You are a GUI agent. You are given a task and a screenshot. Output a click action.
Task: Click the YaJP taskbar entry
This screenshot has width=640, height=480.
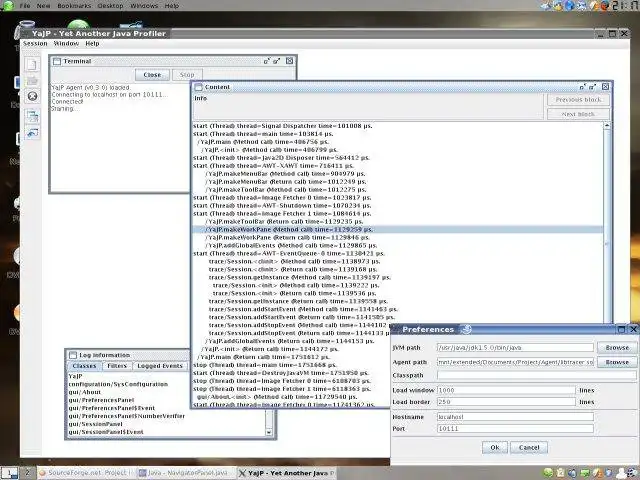pos(287,473)
